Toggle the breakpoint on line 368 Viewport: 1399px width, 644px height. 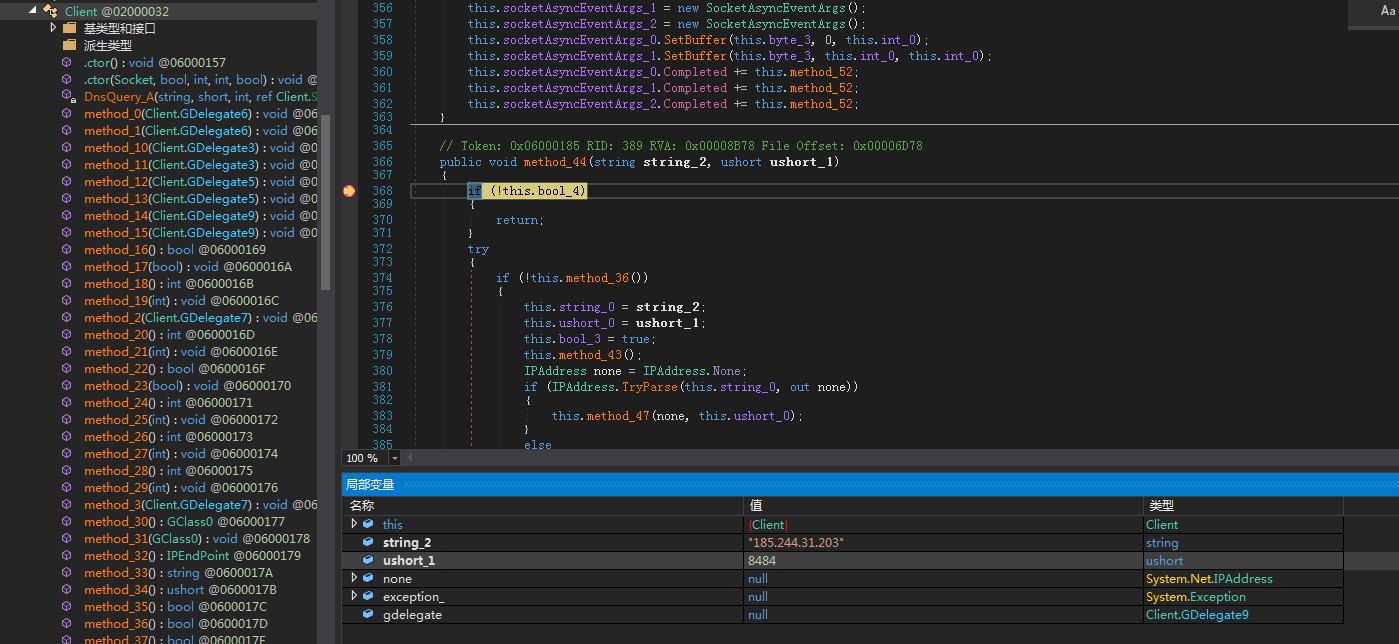point(349,190)
